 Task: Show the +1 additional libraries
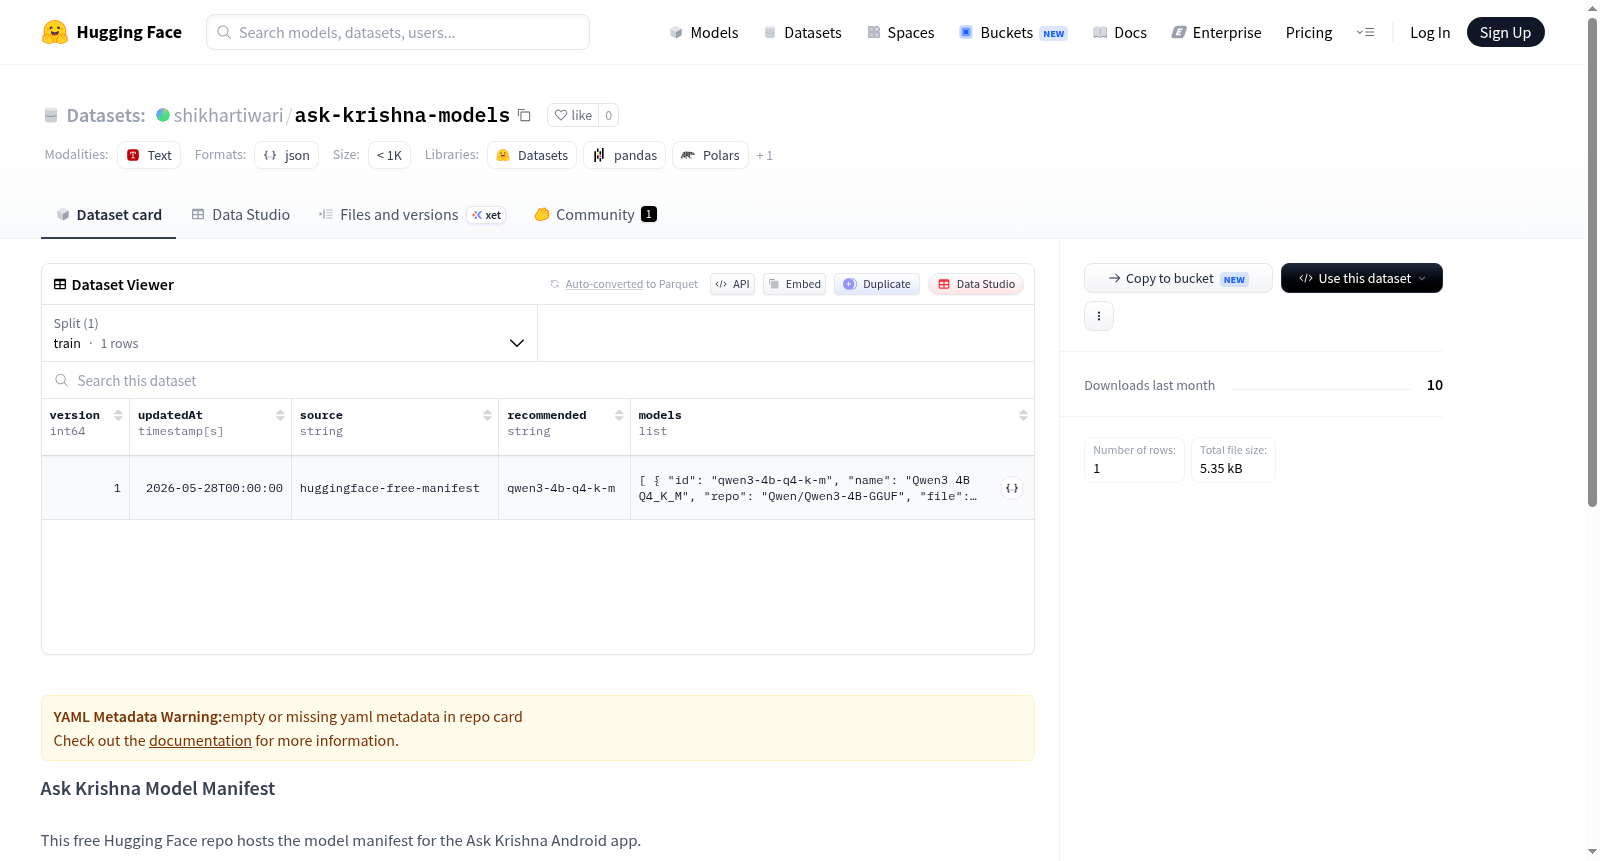click(x=765, y=155)
